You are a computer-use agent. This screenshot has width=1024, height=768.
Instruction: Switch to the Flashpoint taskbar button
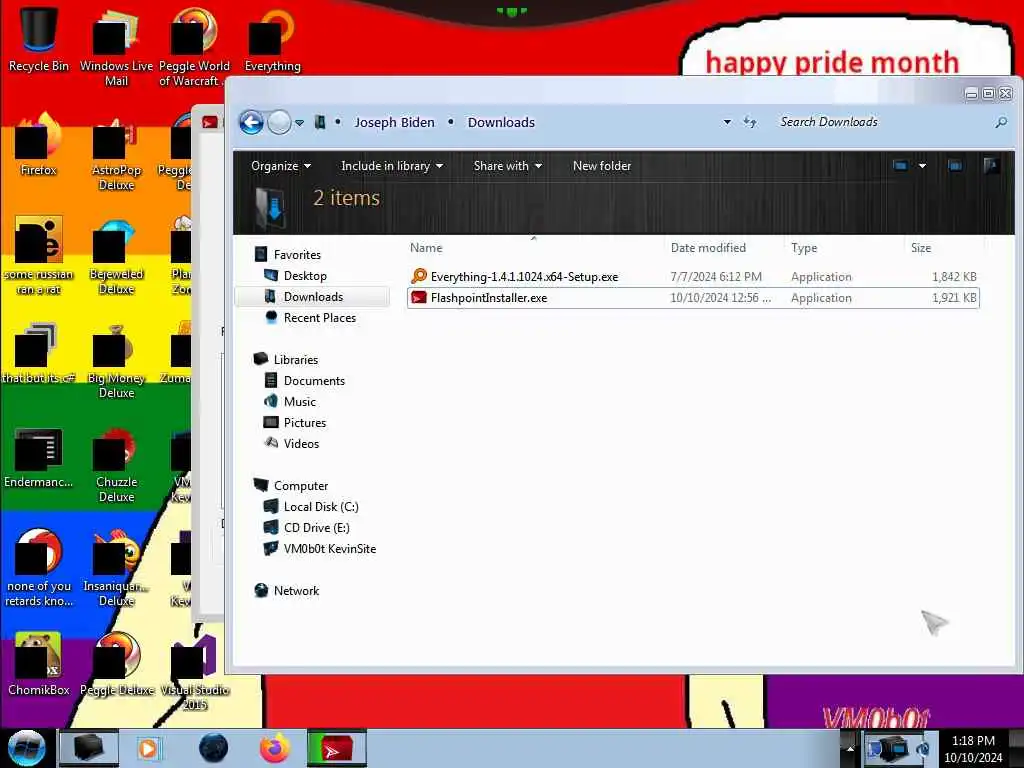[x=336, y=748]
